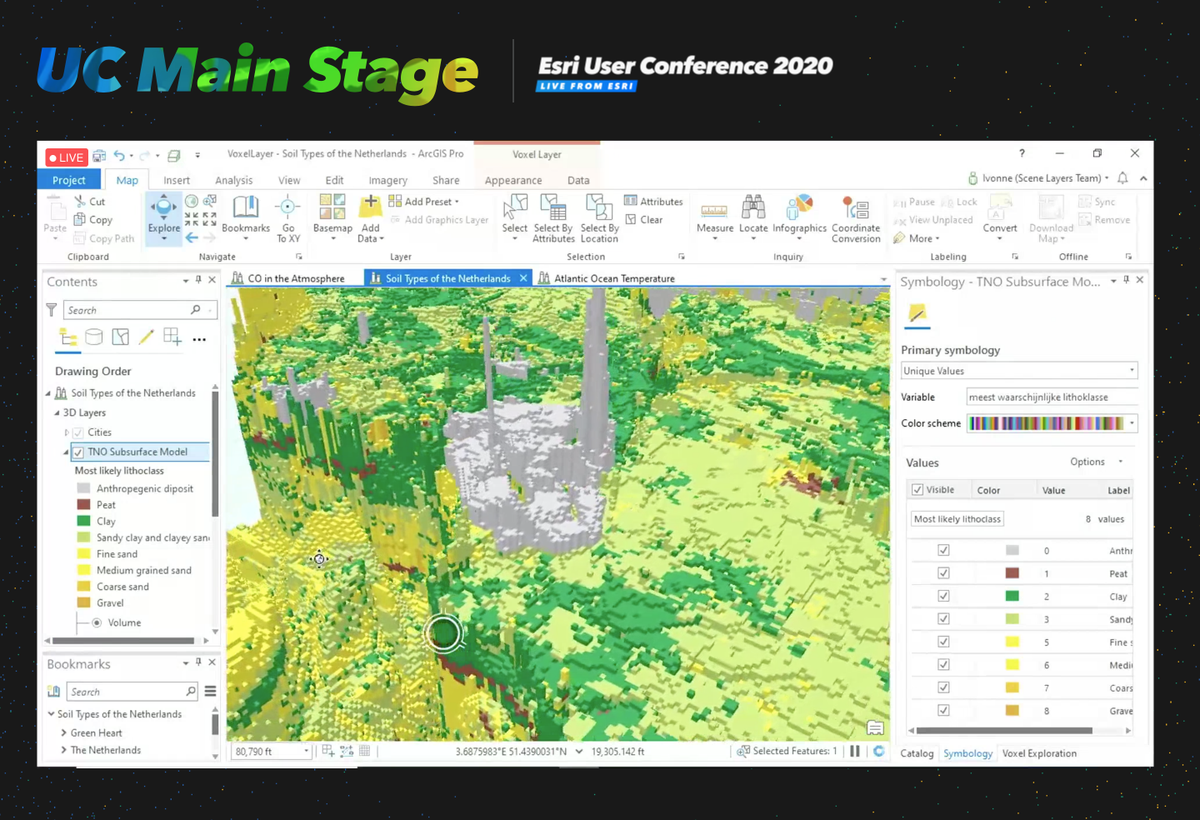Viewport: 1200px width, 820px height.
Task: Switch to List By Editing
Action: click(x=147, y=337)
